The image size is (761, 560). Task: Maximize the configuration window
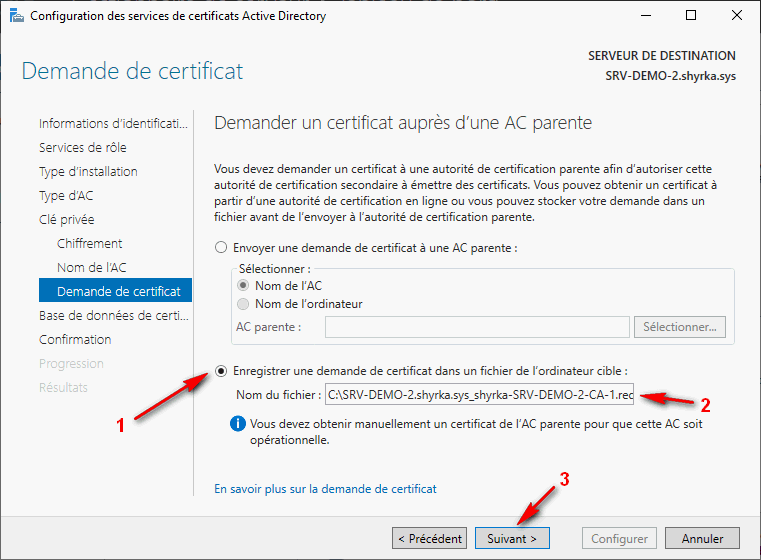point(691,16)
